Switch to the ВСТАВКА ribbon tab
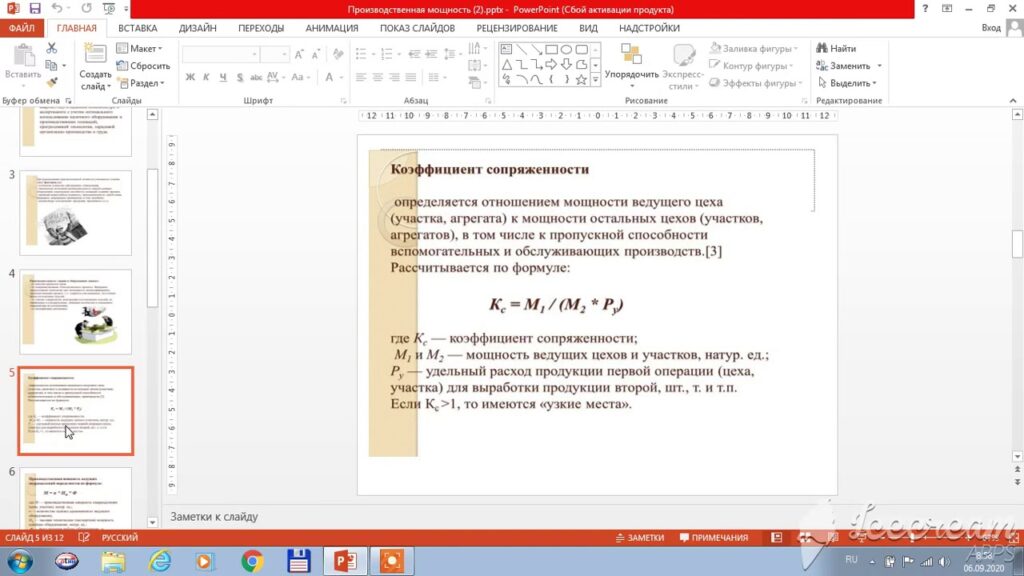This screenshot has width=1024, height=576. coord(137,28)
